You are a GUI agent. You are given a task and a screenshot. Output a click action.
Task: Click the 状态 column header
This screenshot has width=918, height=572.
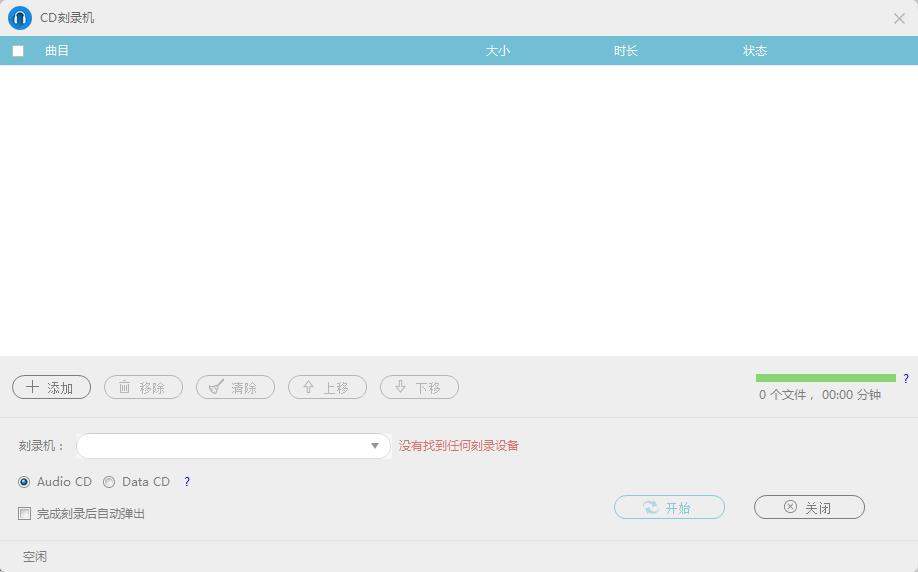[x=755, y=51]
